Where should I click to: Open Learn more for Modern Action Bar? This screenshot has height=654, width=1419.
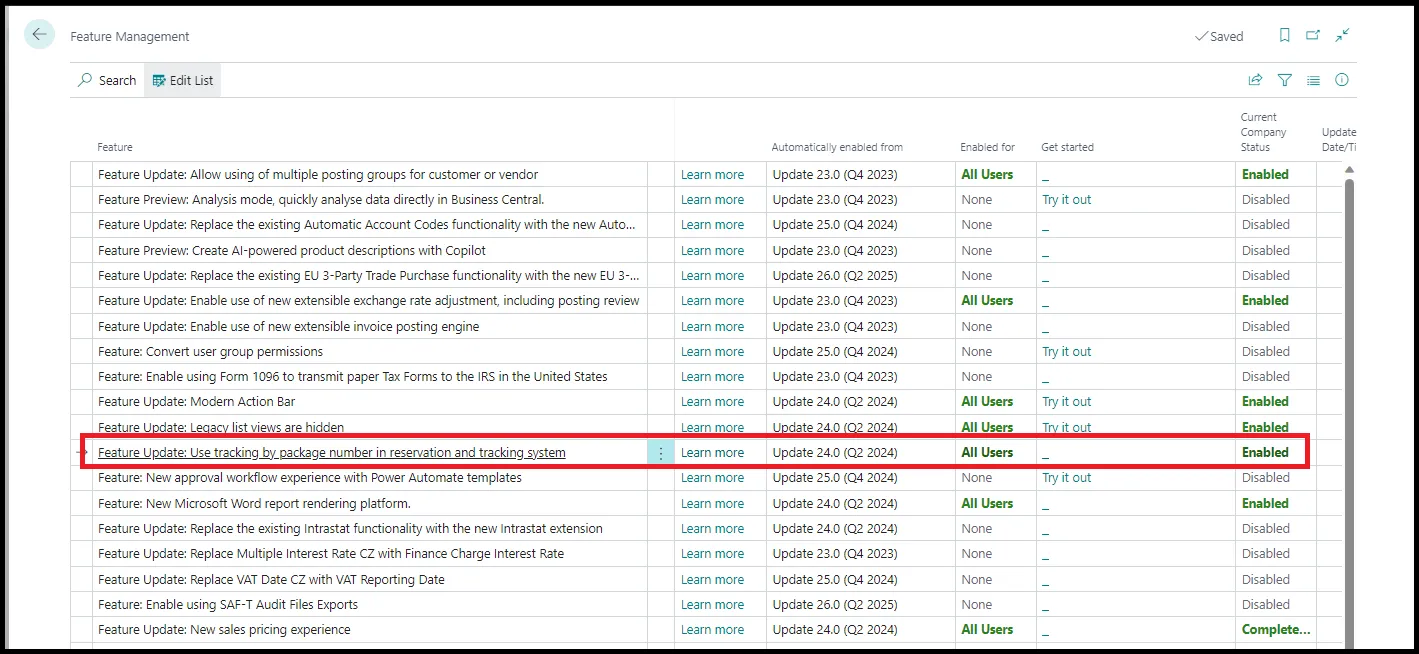pyautogui.click(x=712, y=402)
